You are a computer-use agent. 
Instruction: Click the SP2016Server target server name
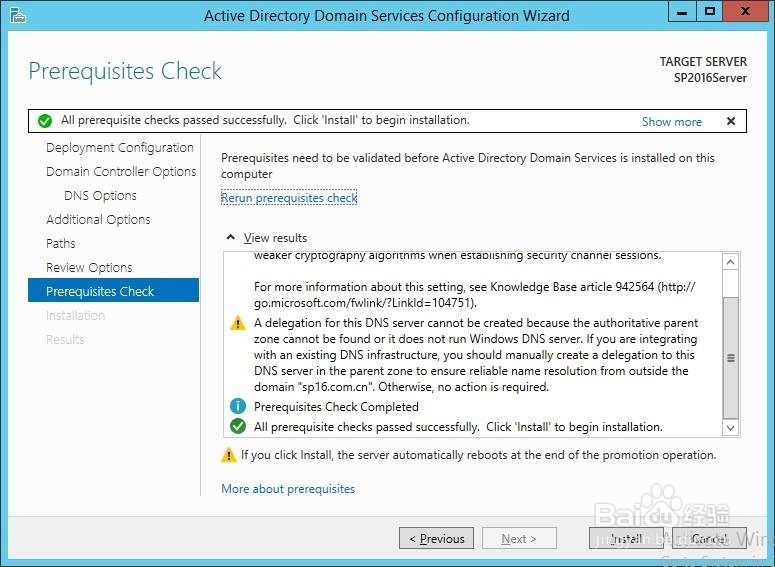coord(710,78)
